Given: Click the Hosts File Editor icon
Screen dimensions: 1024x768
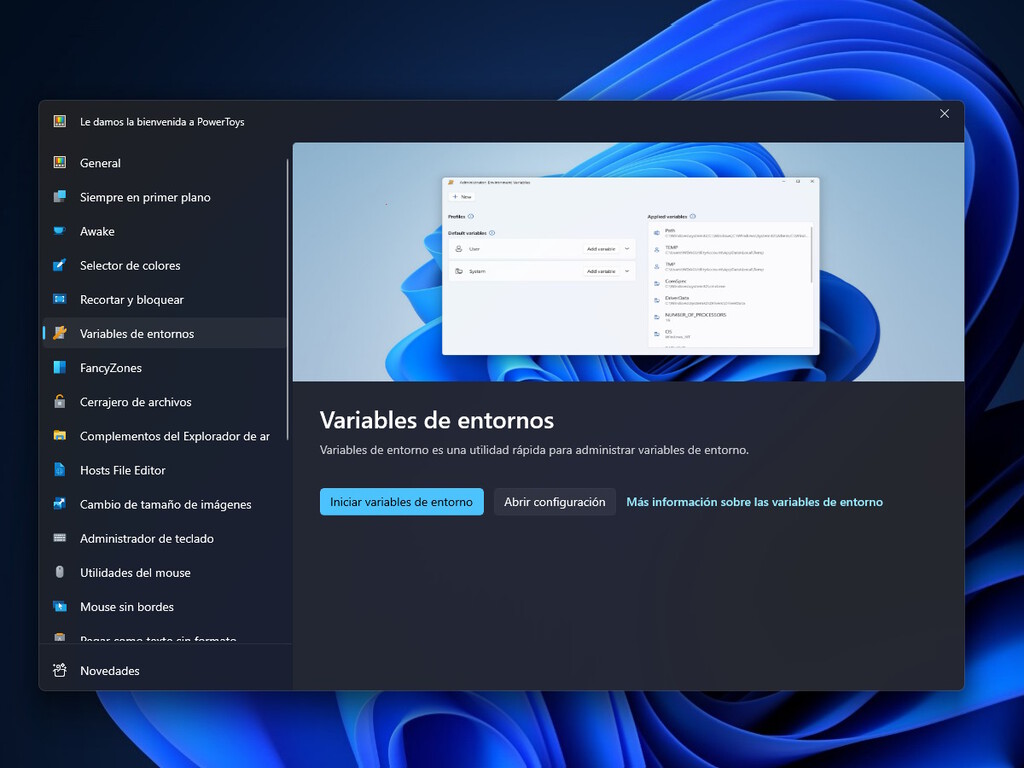Looking at the screenshot, I should point(59,470).
